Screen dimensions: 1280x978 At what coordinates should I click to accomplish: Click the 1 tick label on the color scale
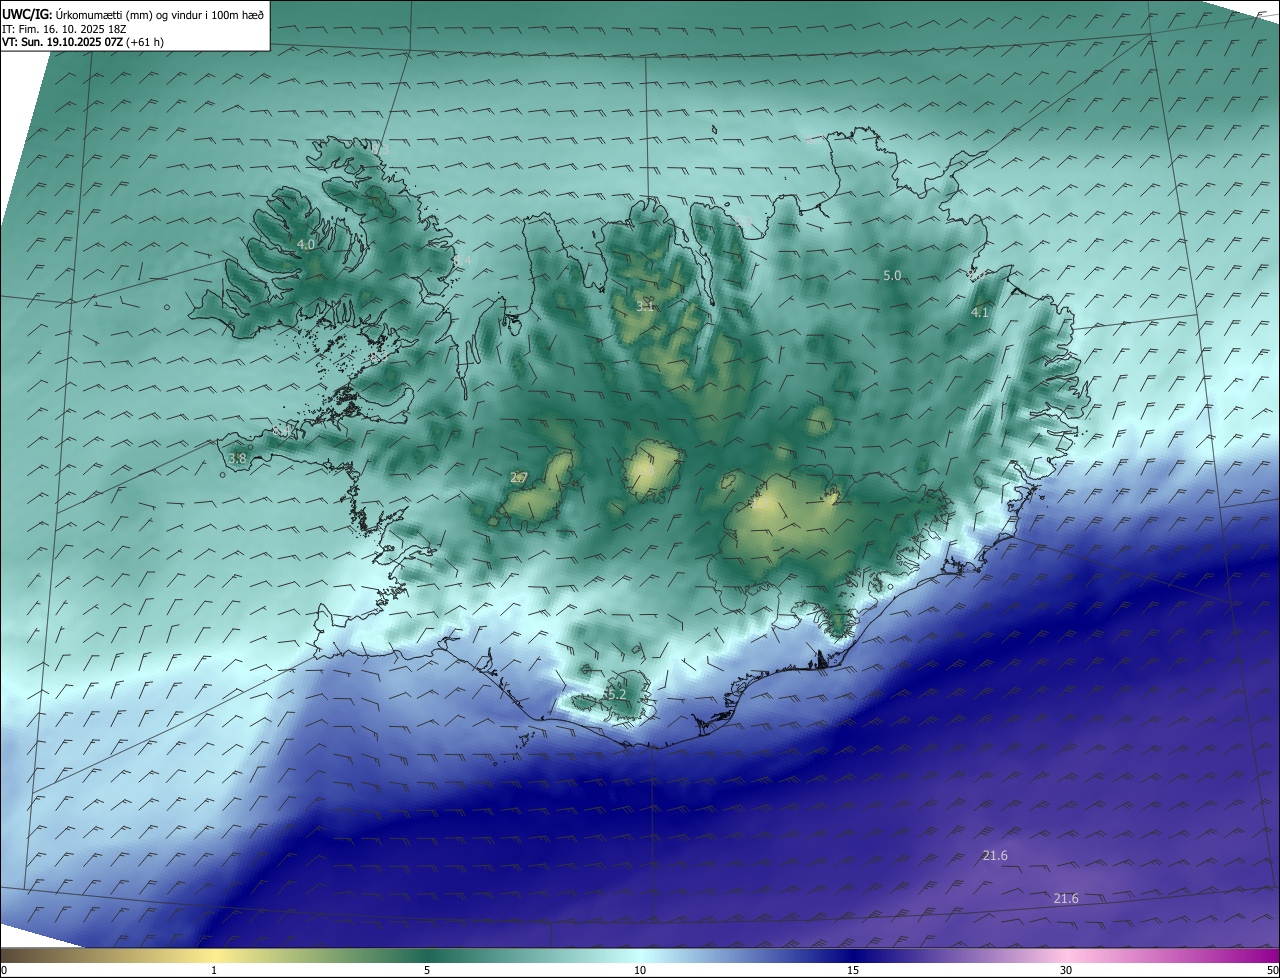[214, 970]
